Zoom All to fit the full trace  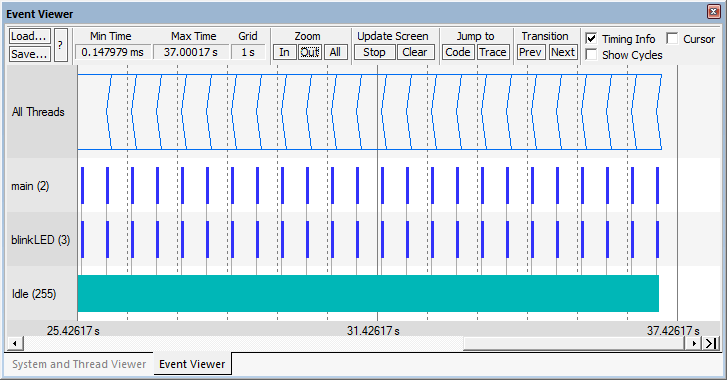pos(335,52)
